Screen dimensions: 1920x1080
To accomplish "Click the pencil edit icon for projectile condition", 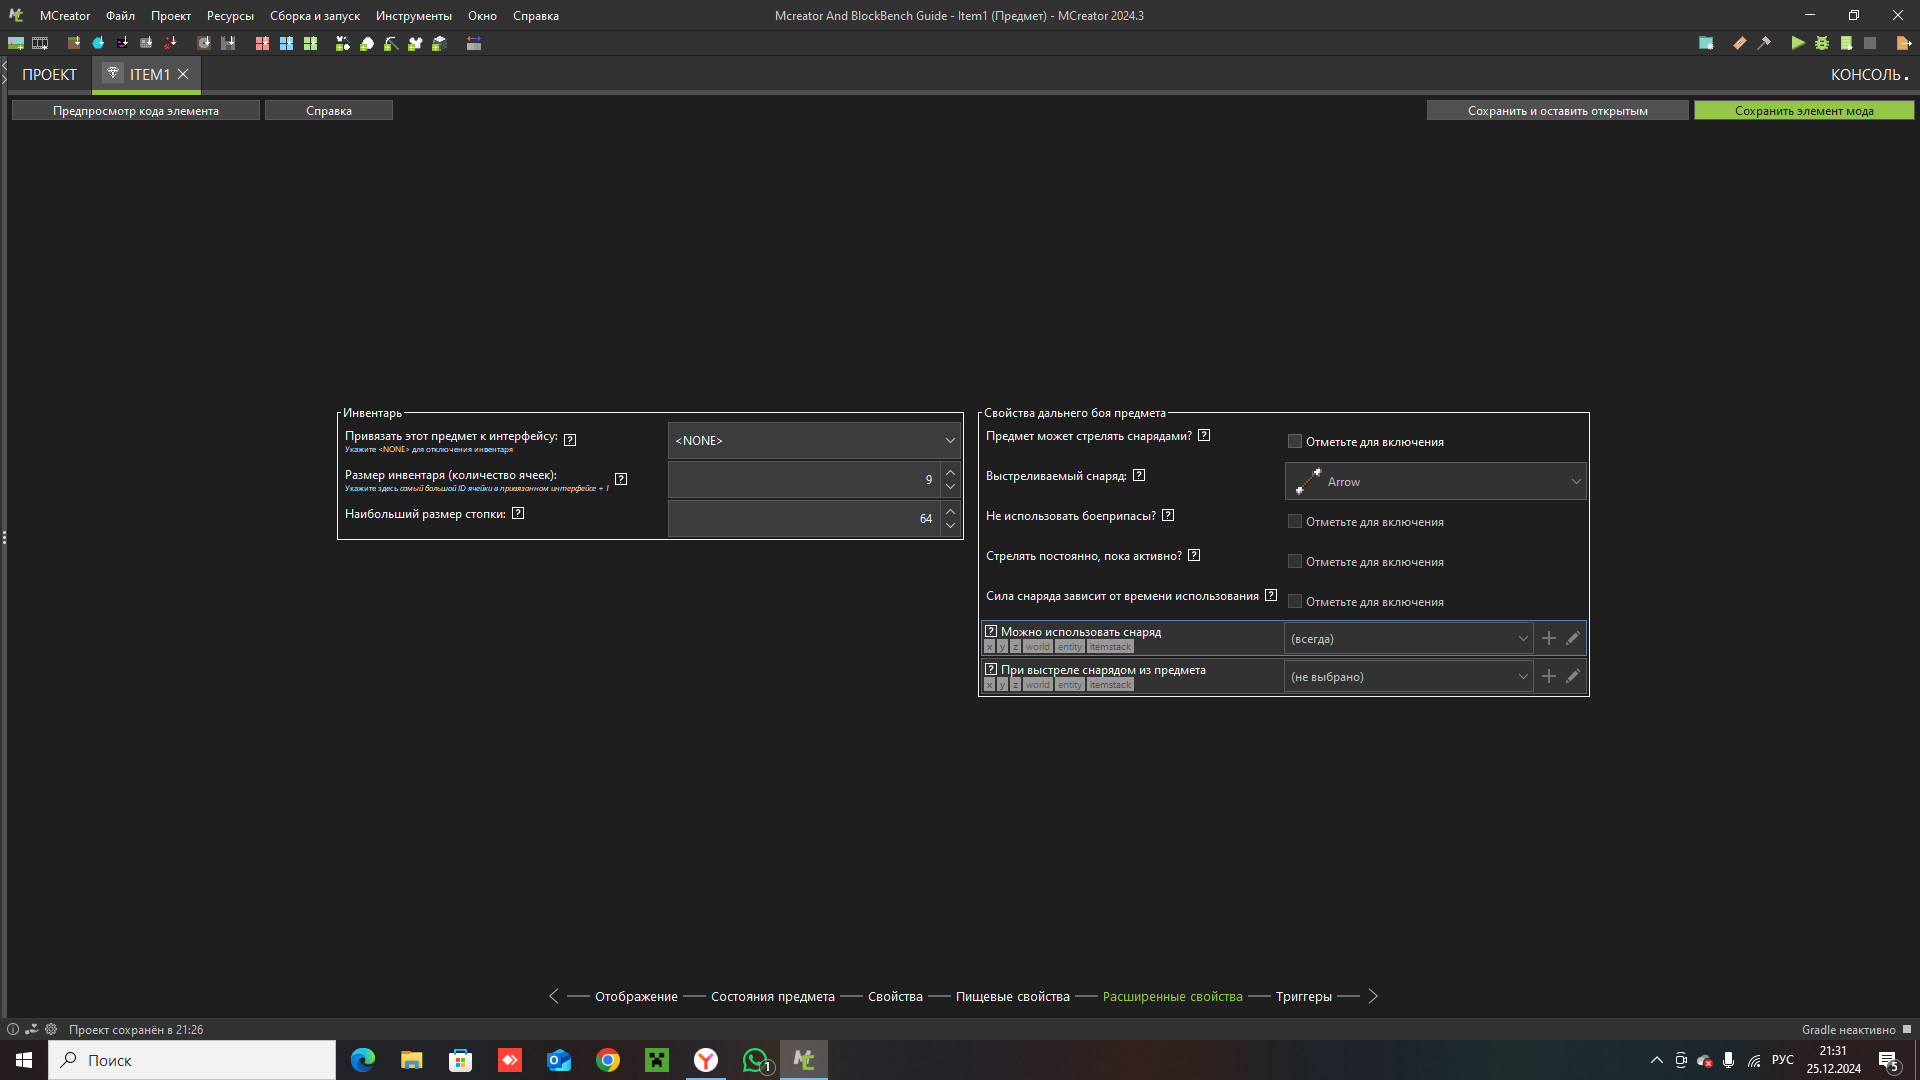I will pyautogui.click(x=1573, y=638).
